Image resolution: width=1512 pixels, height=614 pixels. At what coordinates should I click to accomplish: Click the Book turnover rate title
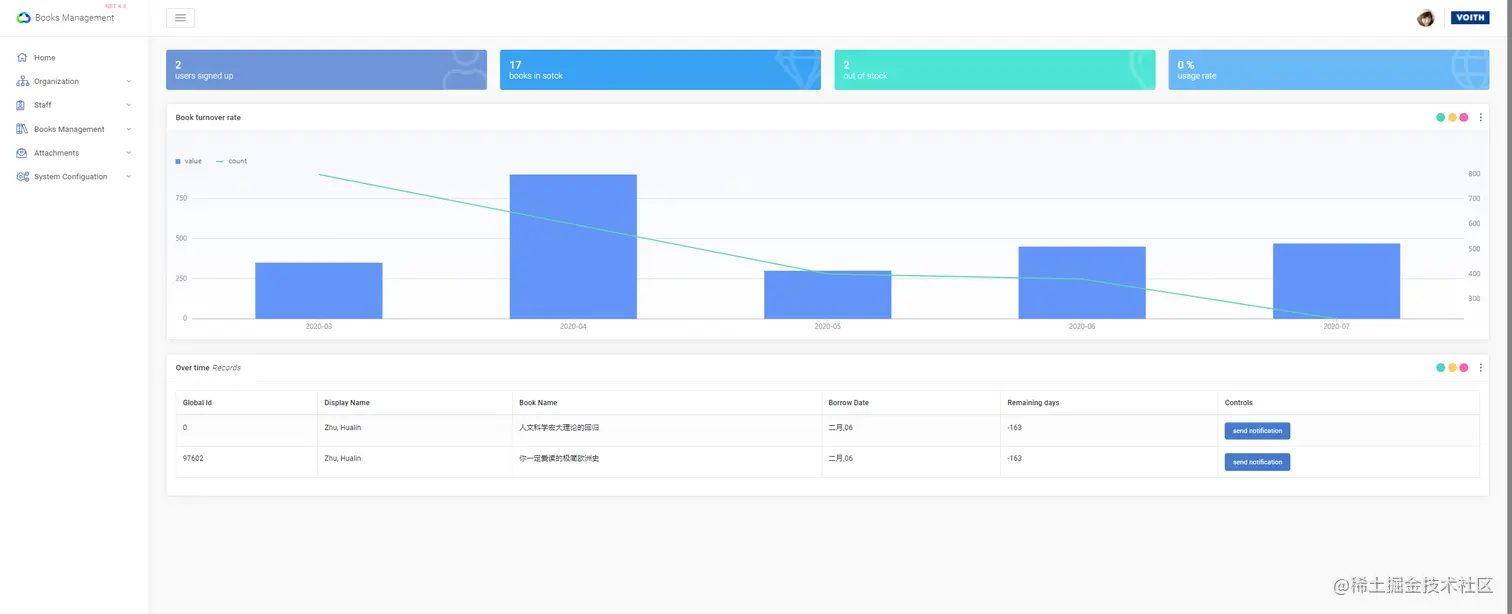coord(208,117)
